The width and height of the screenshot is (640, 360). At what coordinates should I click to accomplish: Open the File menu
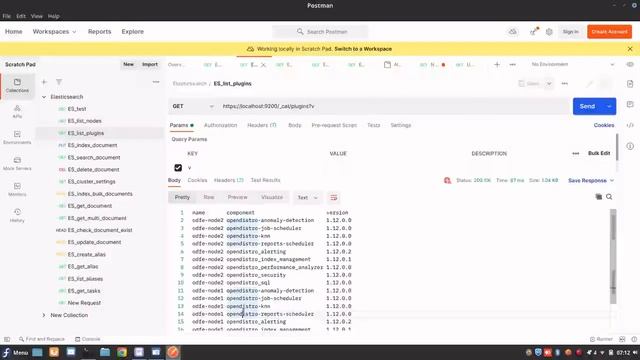(7, 16)
